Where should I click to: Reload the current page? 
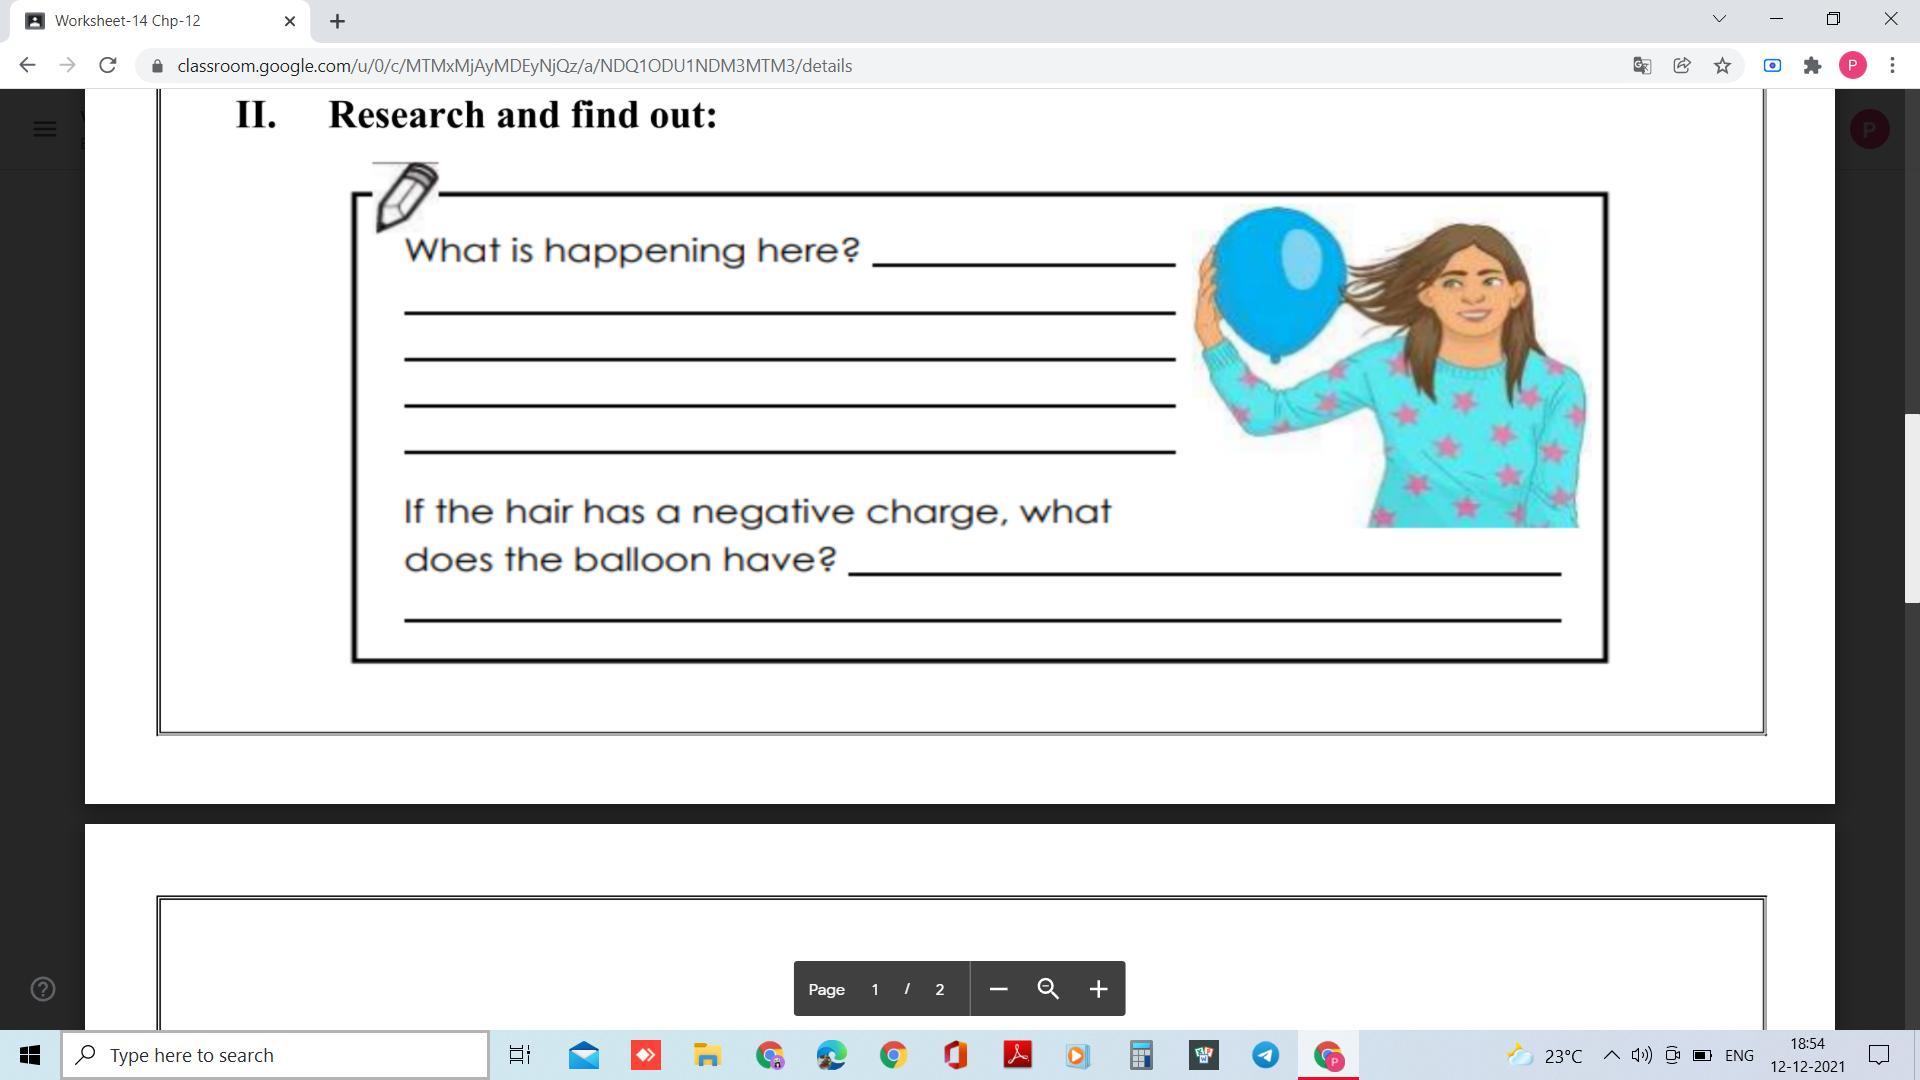108,66
